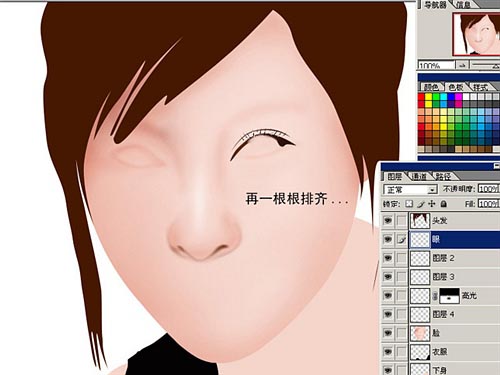Click the Navigator preview thumbnail
Screen dimensions: 500x375
(x=476, y=34)
